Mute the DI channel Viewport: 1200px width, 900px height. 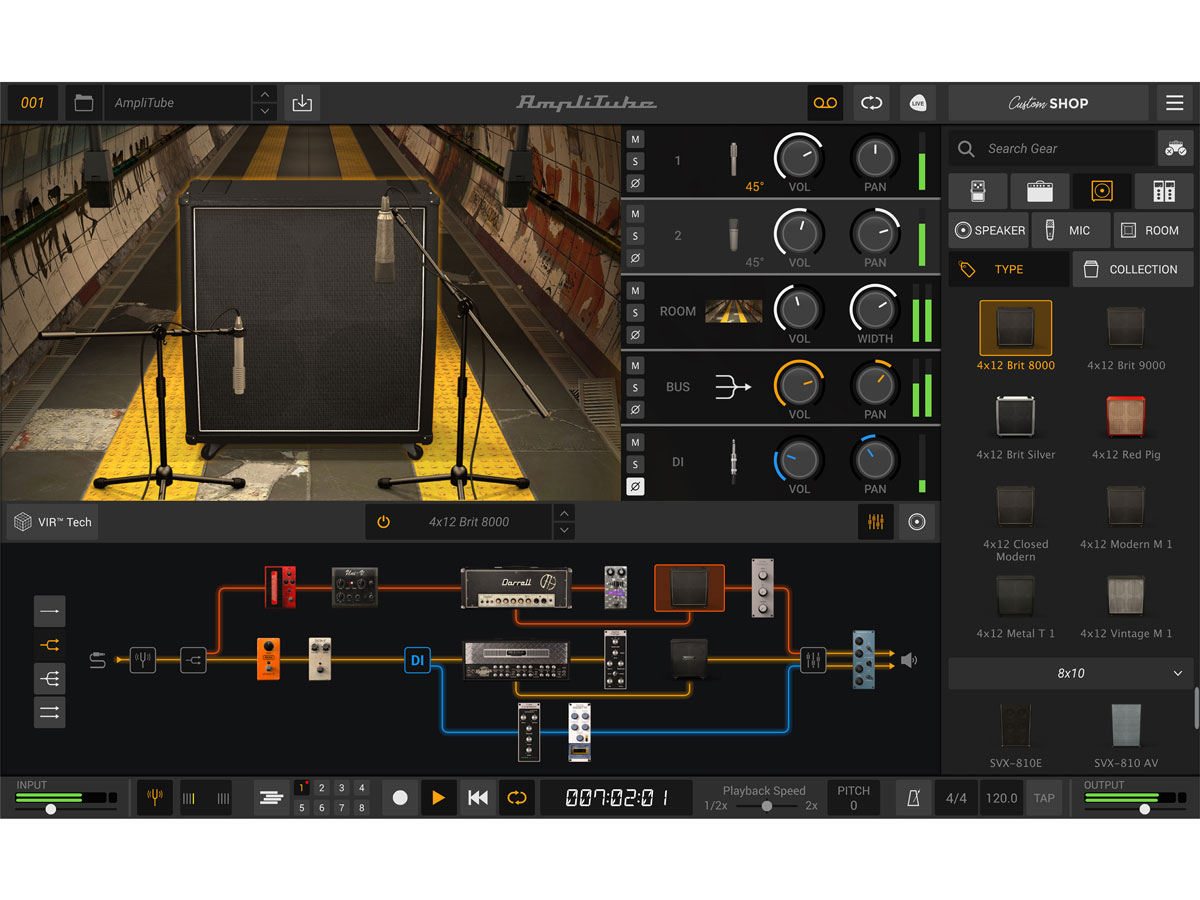[x=635, y=443]
